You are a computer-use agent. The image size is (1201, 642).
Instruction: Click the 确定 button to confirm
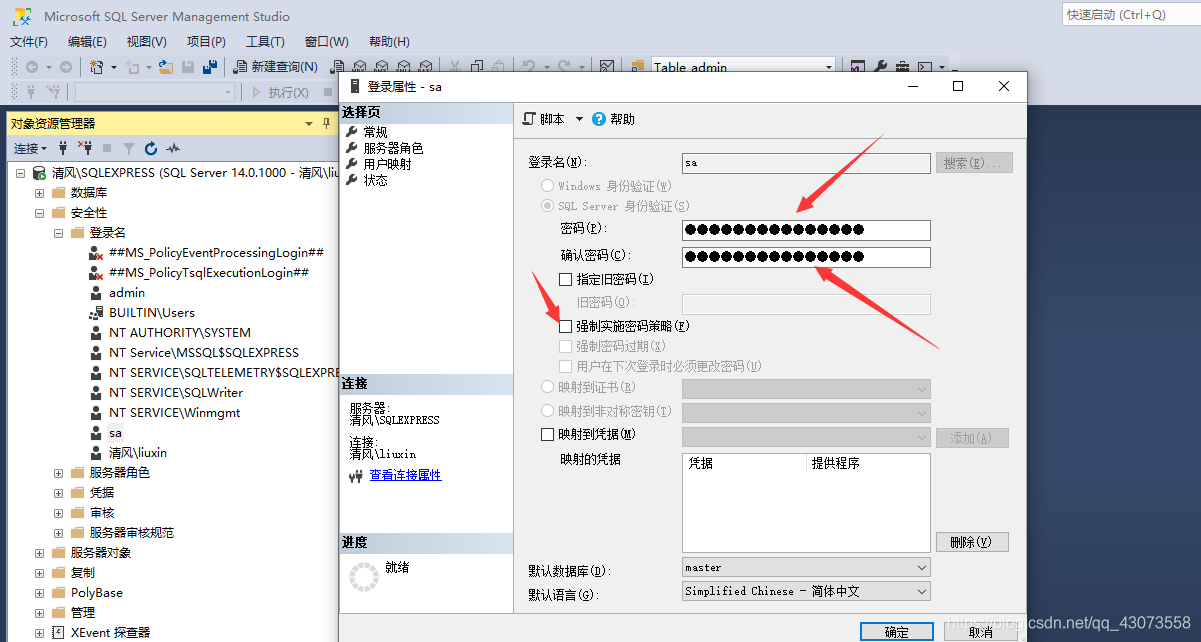click(x=897, y=631)
